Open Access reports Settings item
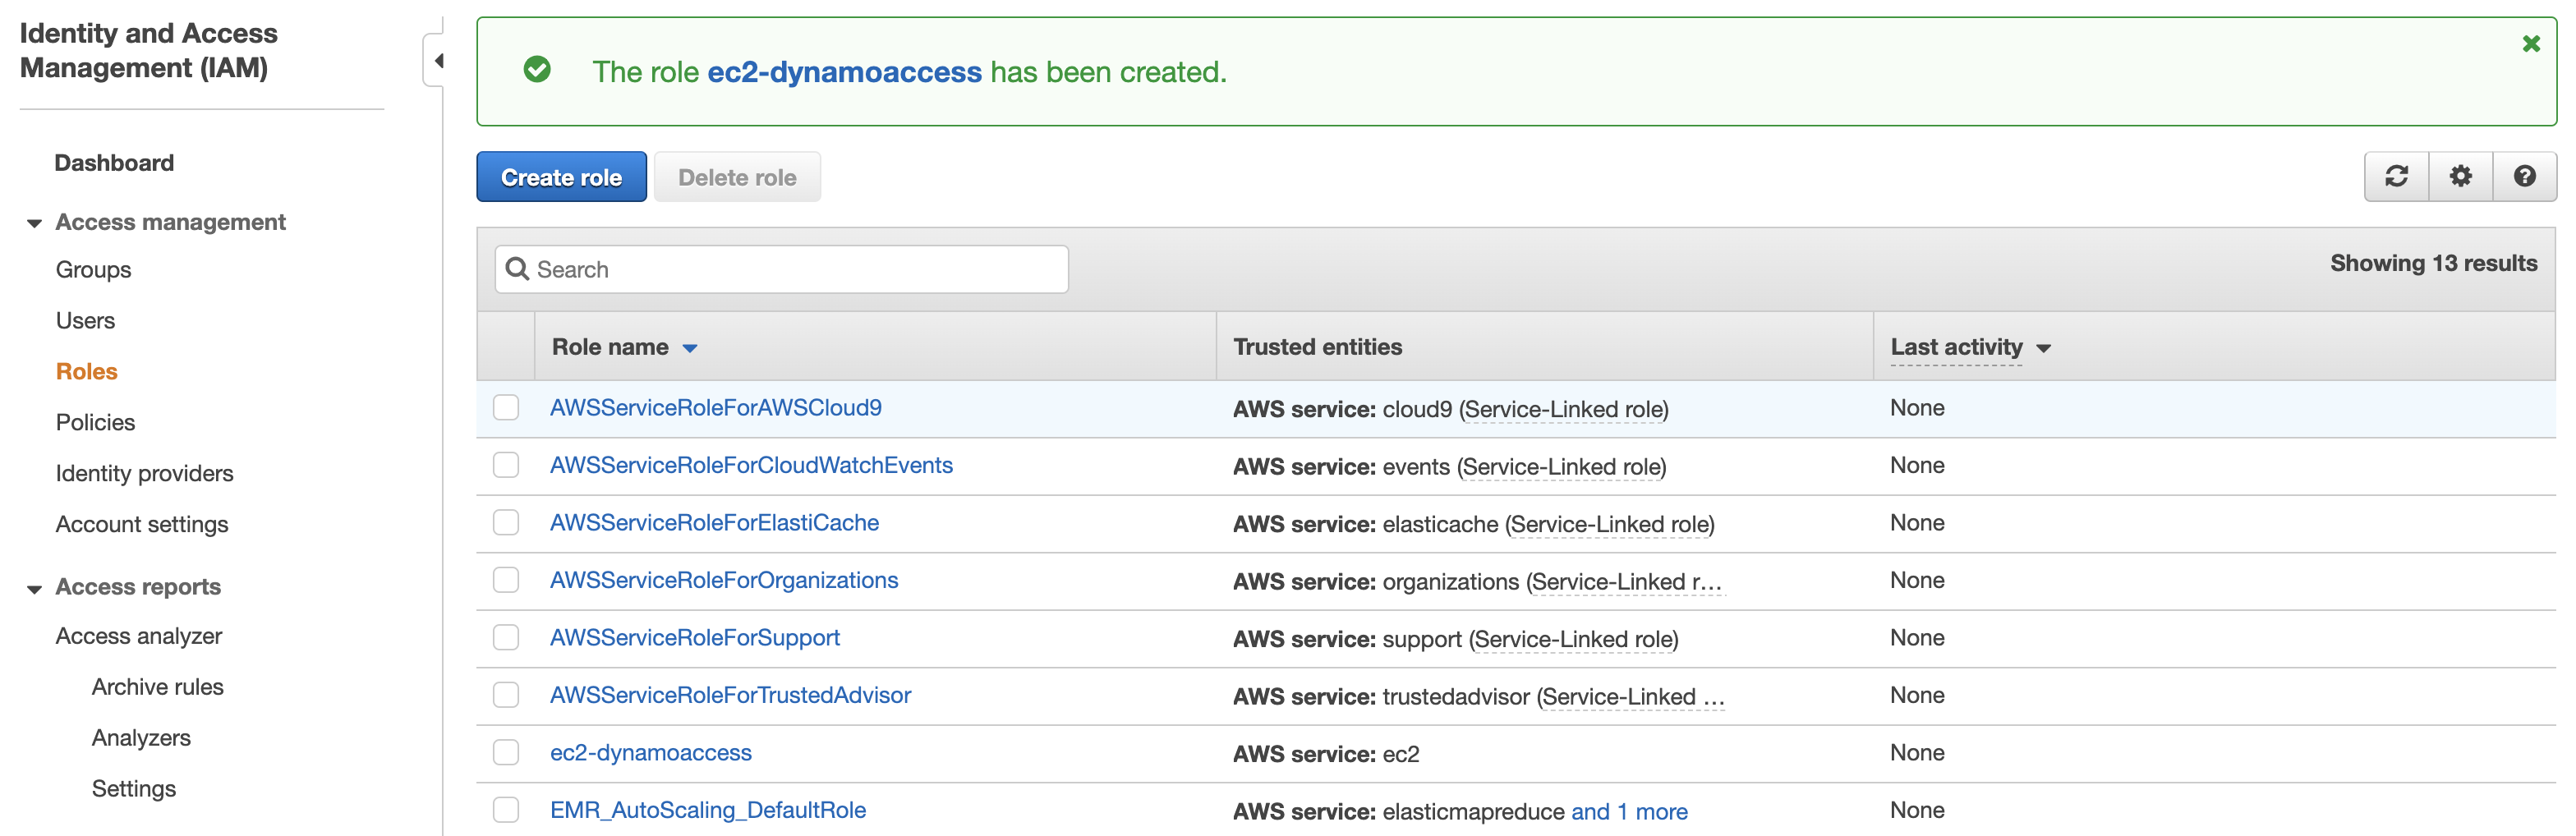 tap(133, 789)
